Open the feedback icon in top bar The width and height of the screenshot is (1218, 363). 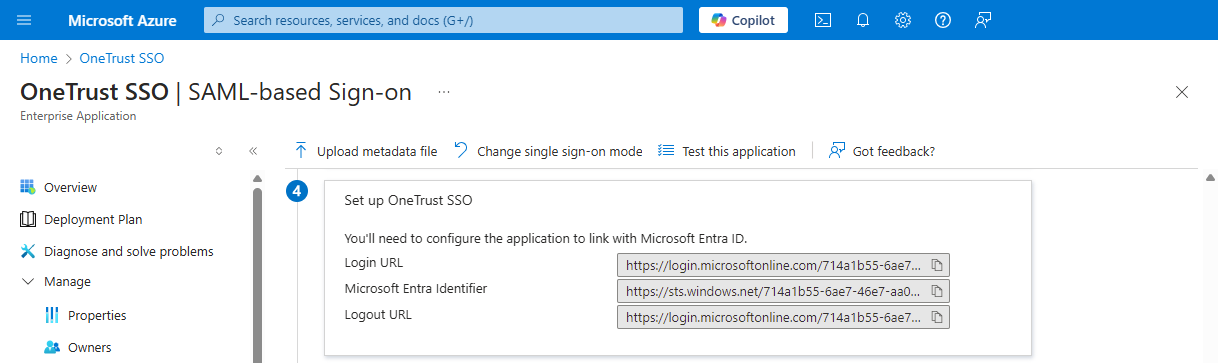click(982, 20)
